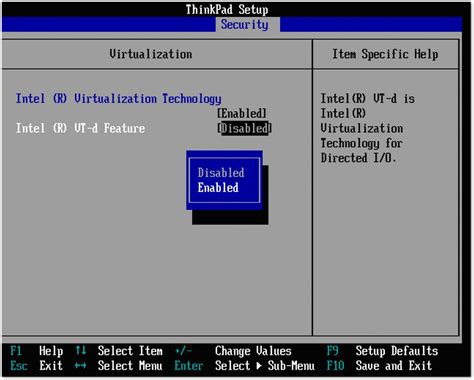Click the left/right arrows Select Menu icon
Viewport: 474px width, 380px height.
[81, 366]
